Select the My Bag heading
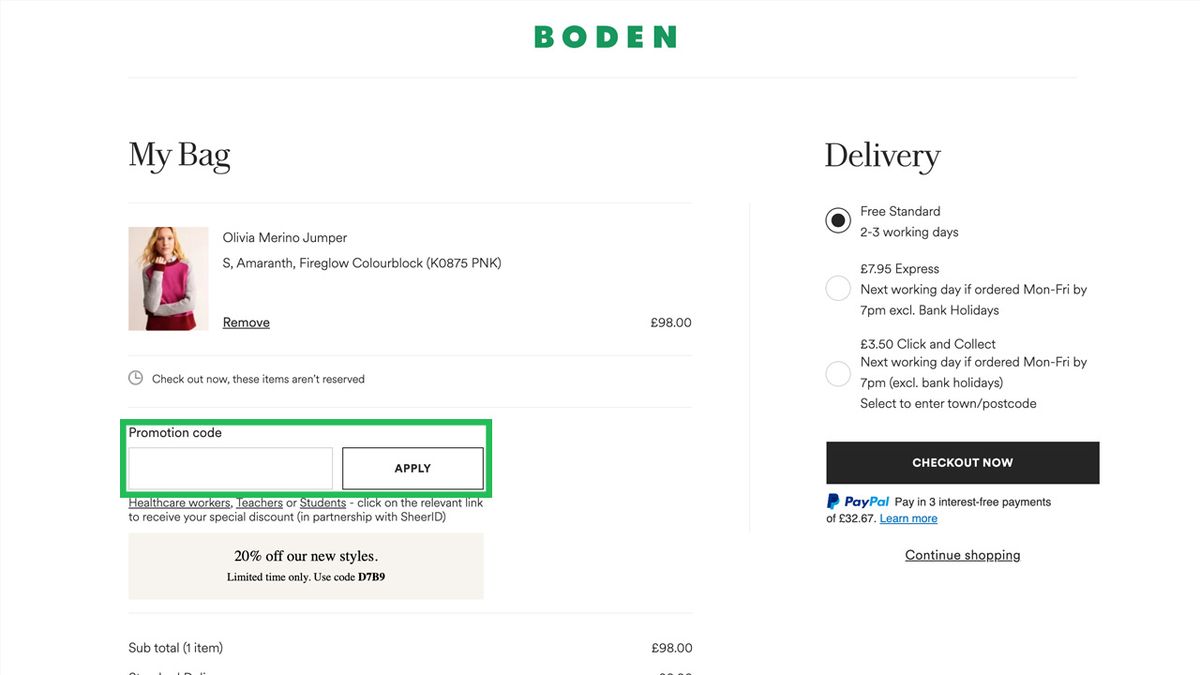Screen dimensions: 1200x675 [x=179, y=155]
